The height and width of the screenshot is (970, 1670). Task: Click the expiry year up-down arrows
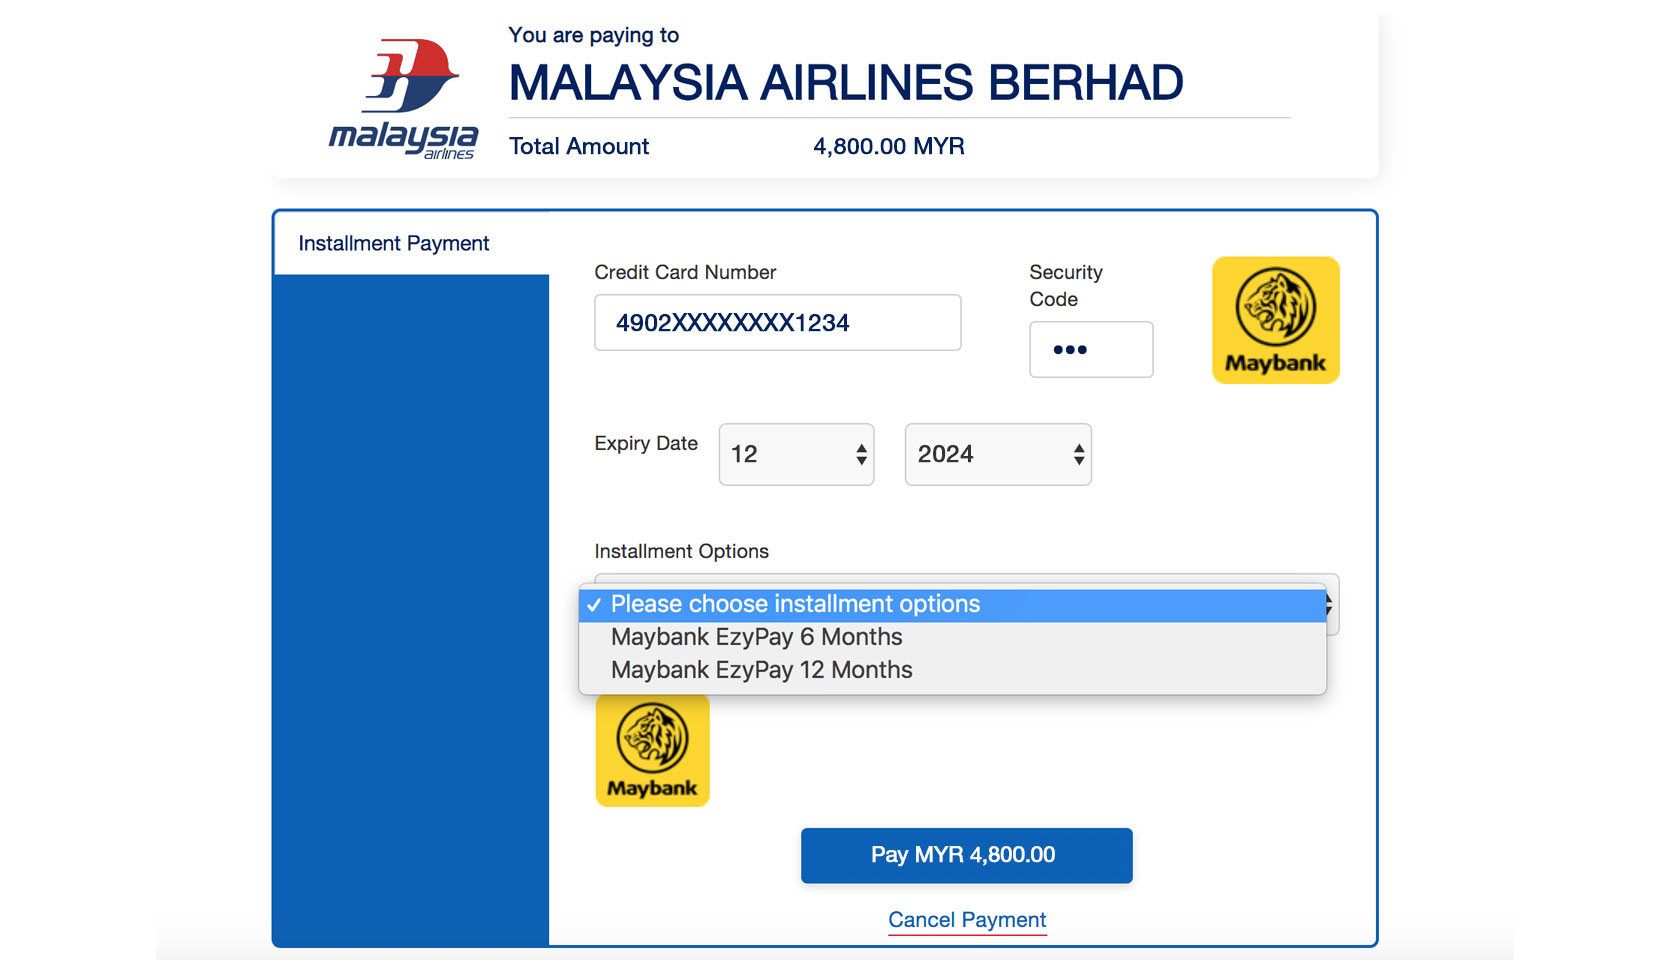click(1078, 455)
